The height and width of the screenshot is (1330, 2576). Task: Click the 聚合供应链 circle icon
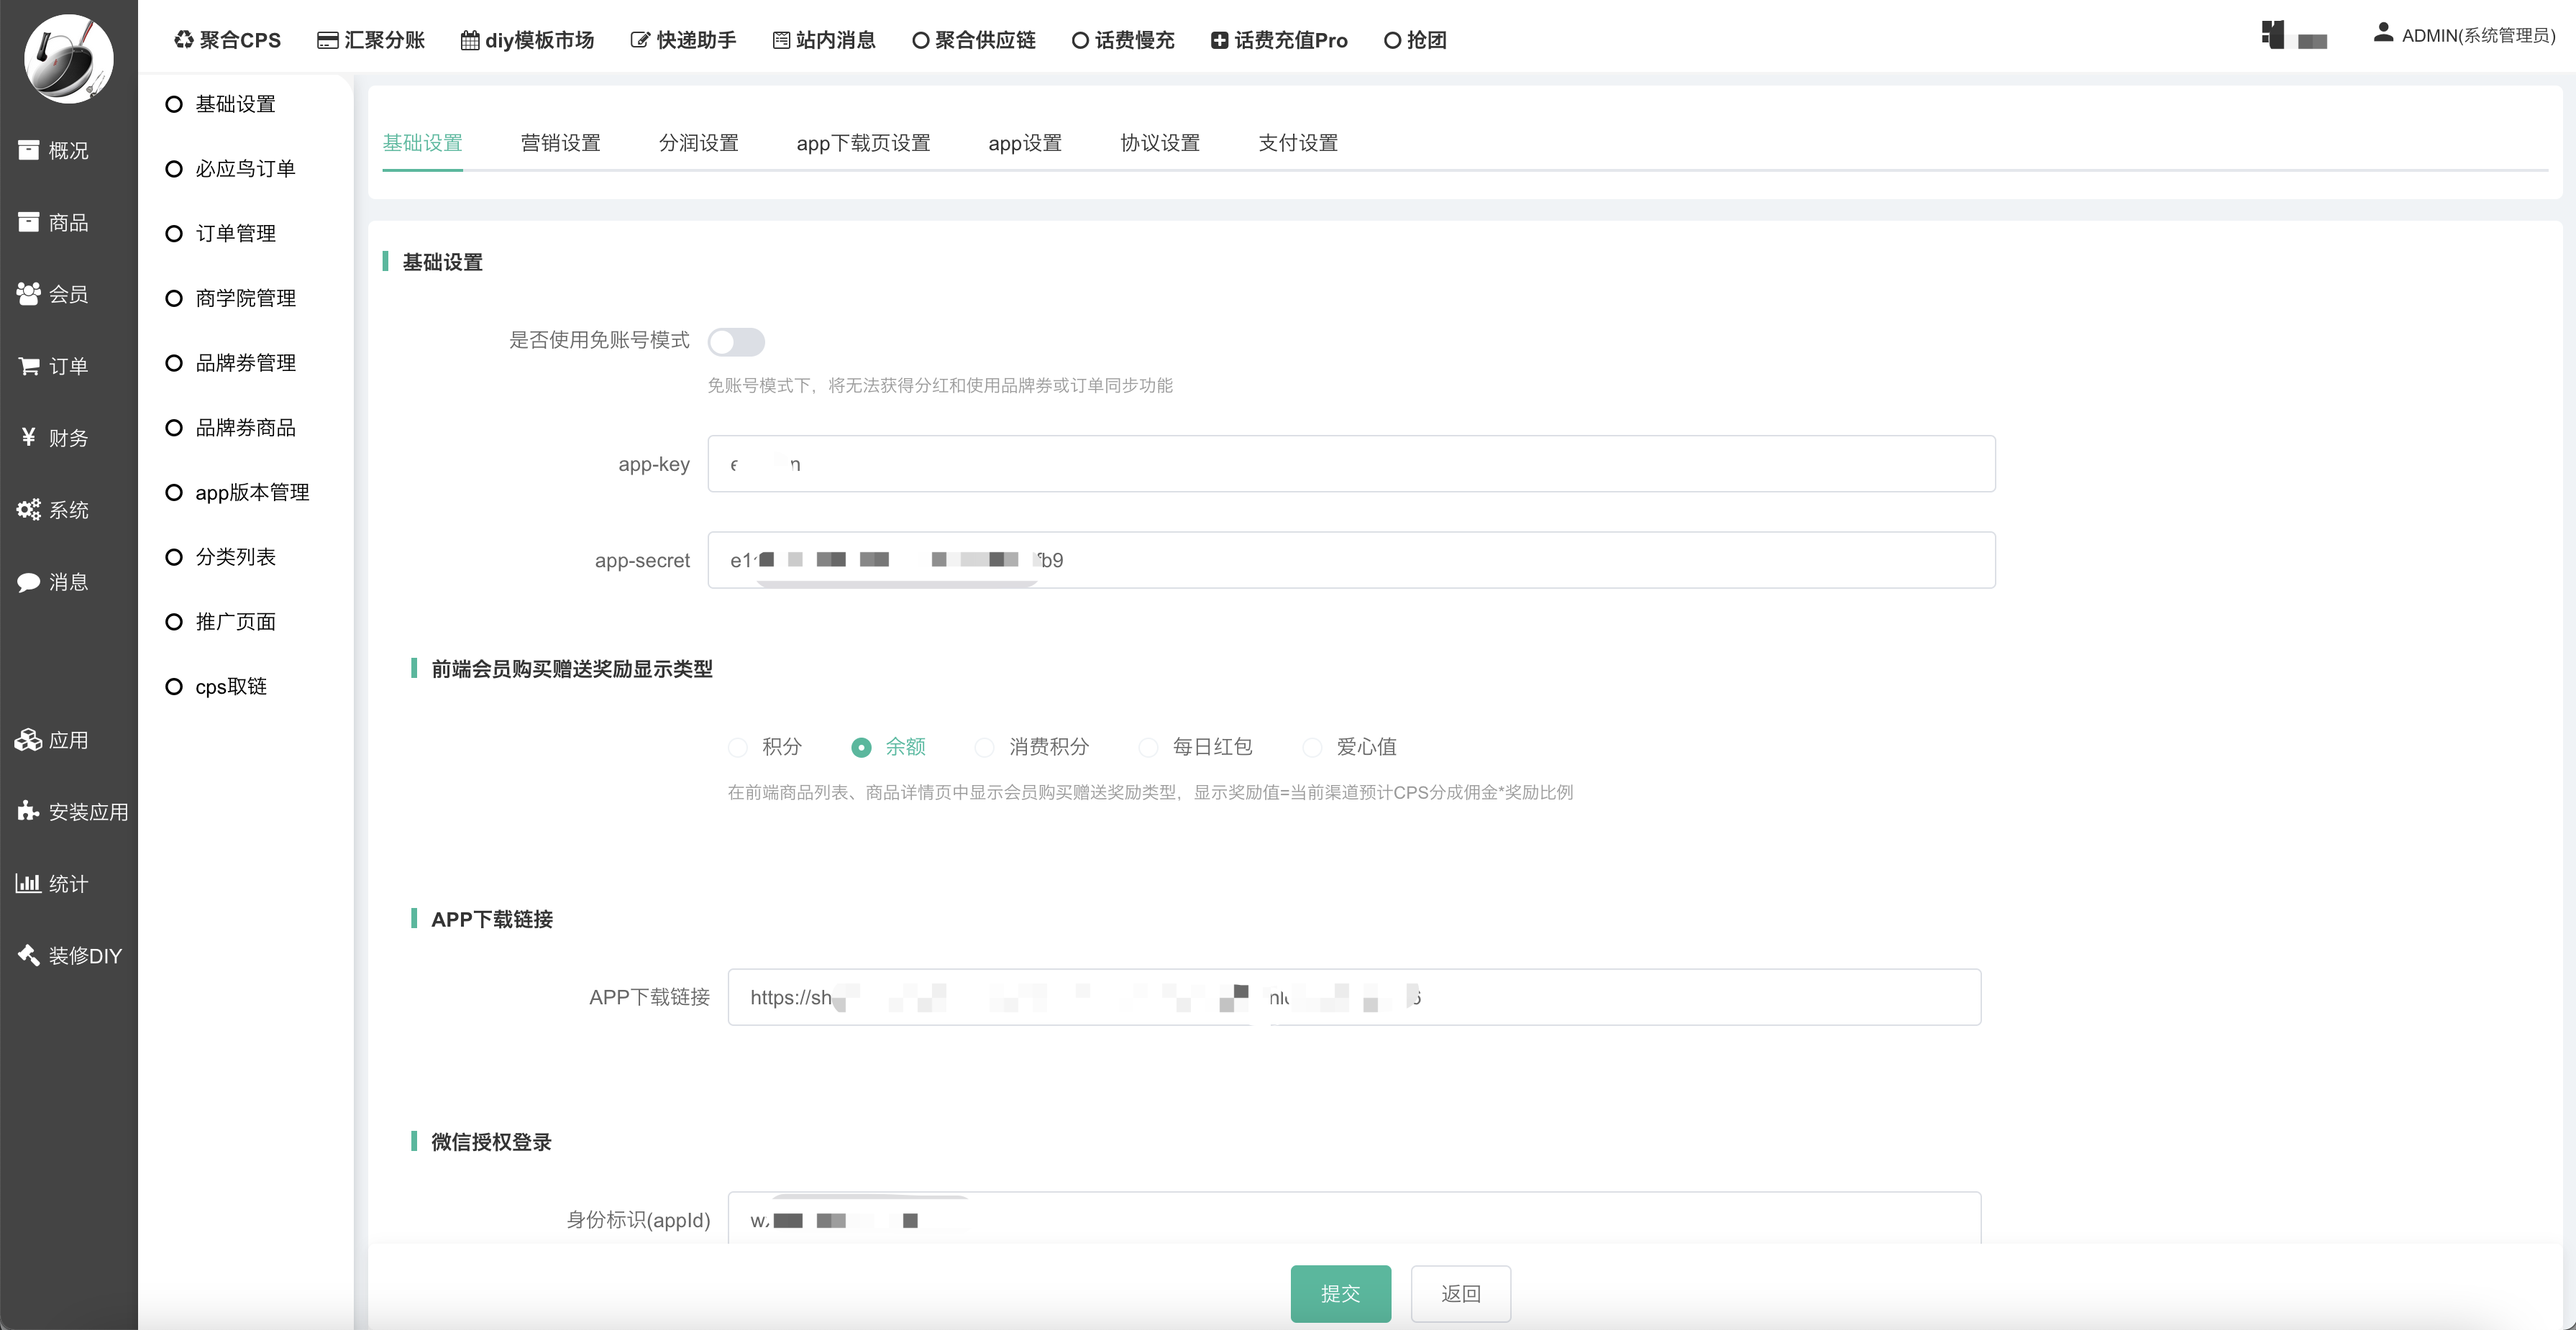pos(921,40)
